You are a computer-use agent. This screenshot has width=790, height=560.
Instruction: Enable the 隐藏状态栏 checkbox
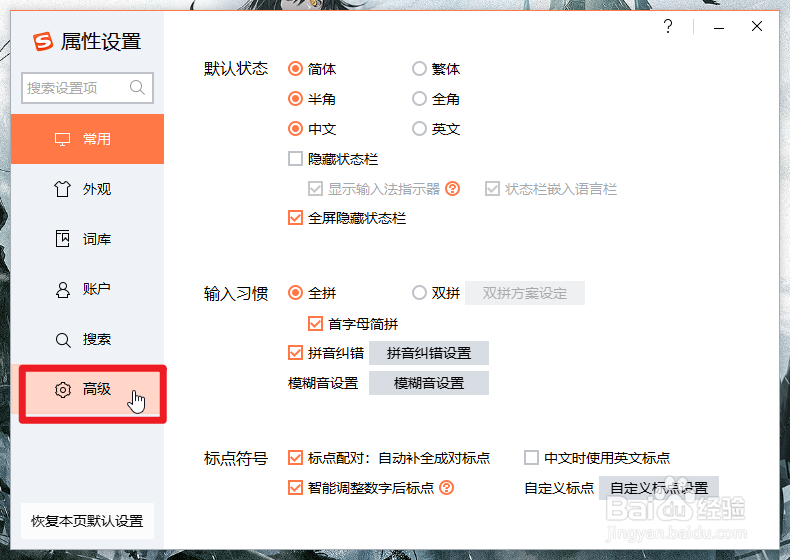295,159
